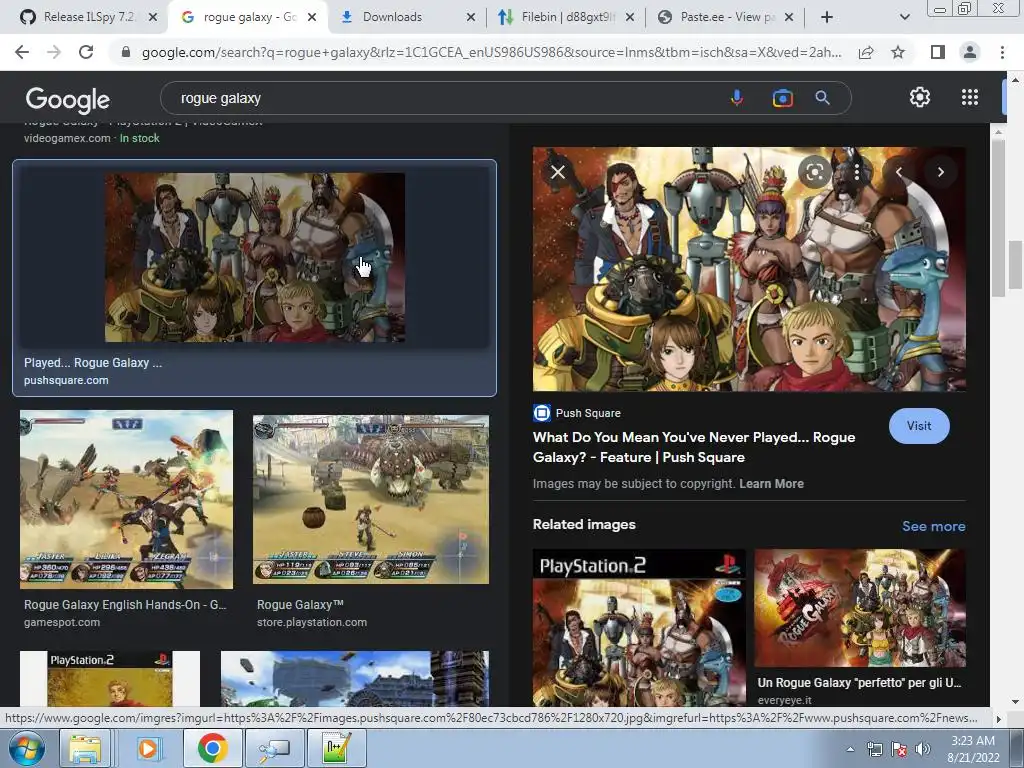Close the image preview panel

point(558,172)
